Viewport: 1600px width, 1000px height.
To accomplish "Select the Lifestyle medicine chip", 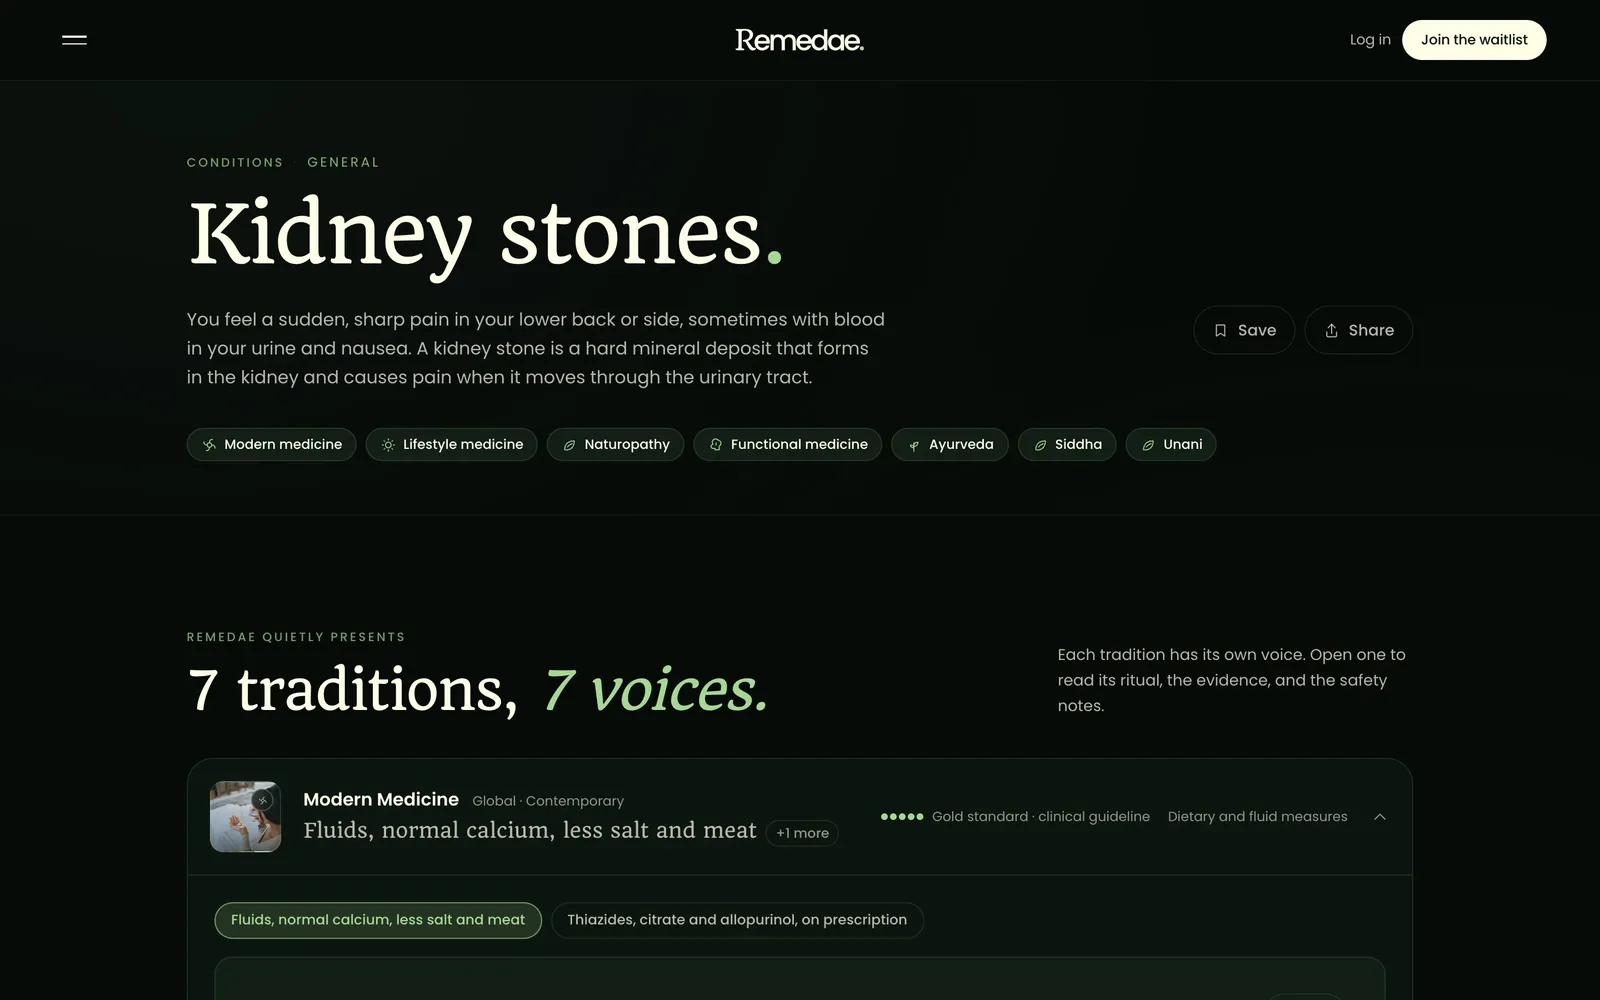I will tap(451, 445).
